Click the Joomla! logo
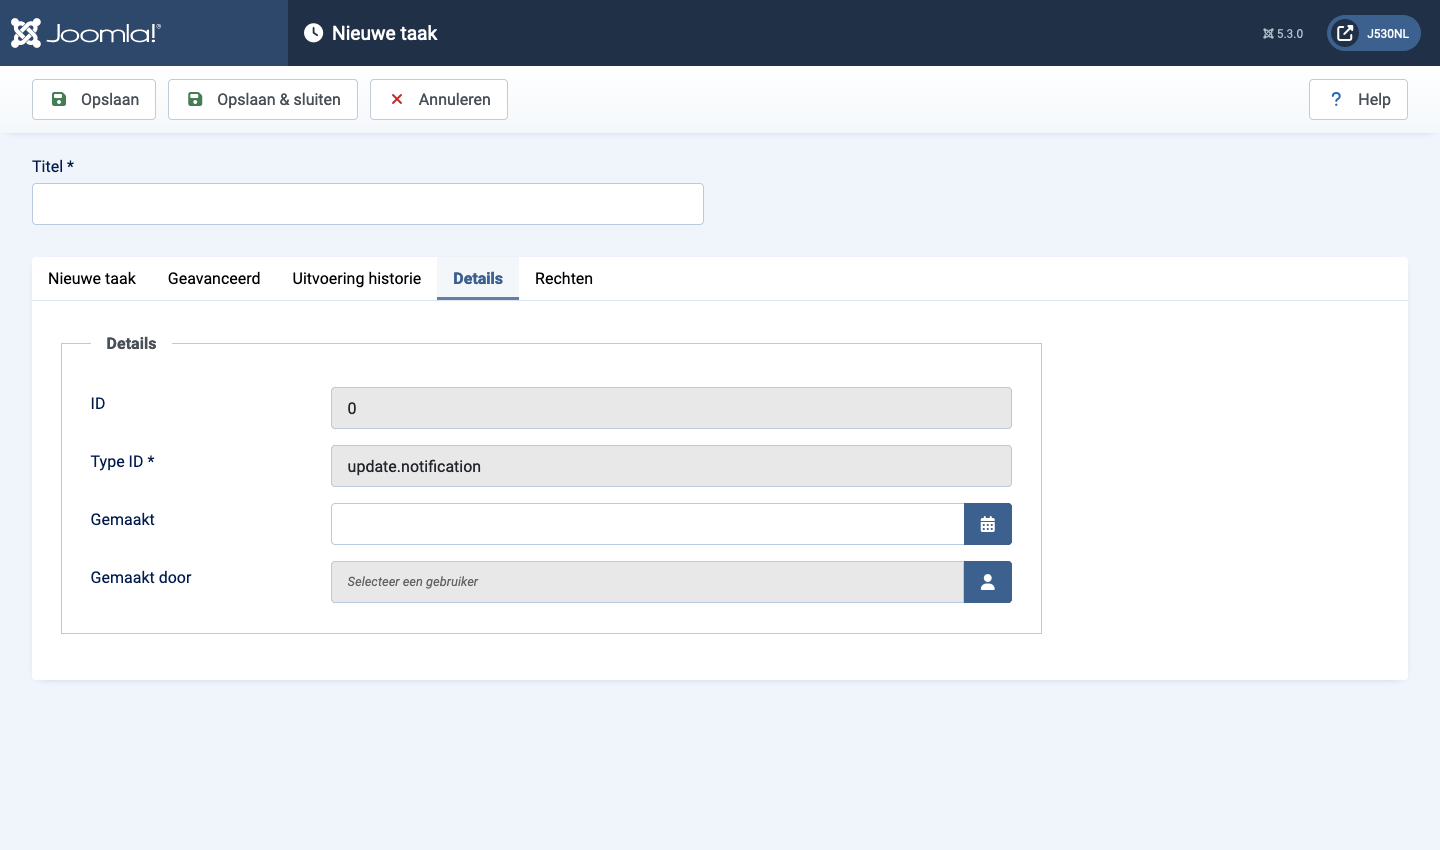 pyautogui.click(x=86, y=33)
